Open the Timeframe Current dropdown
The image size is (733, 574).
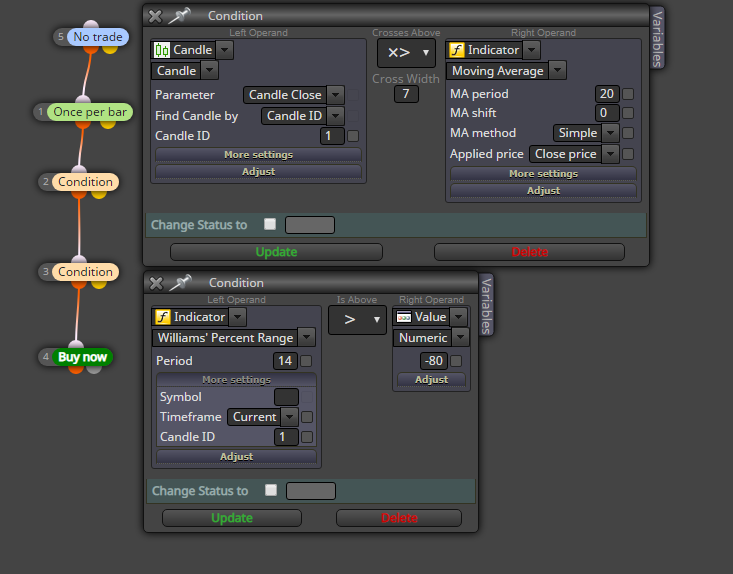tap(290, 417)
